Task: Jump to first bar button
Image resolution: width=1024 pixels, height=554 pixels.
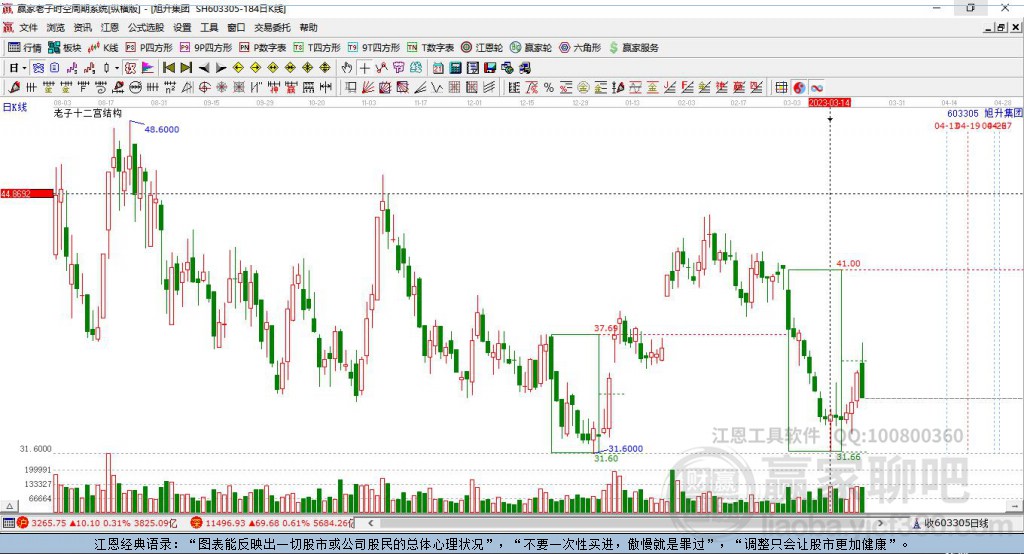Action: coord(168,68)
